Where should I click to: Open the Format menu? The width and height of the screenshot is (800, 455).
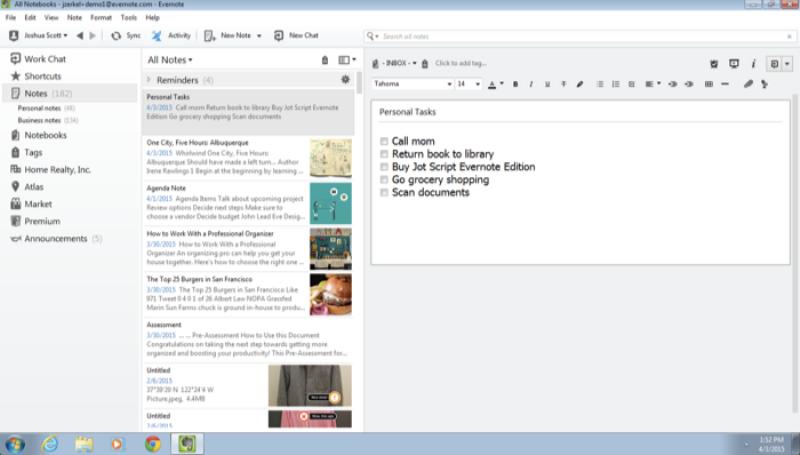(101, 18)
